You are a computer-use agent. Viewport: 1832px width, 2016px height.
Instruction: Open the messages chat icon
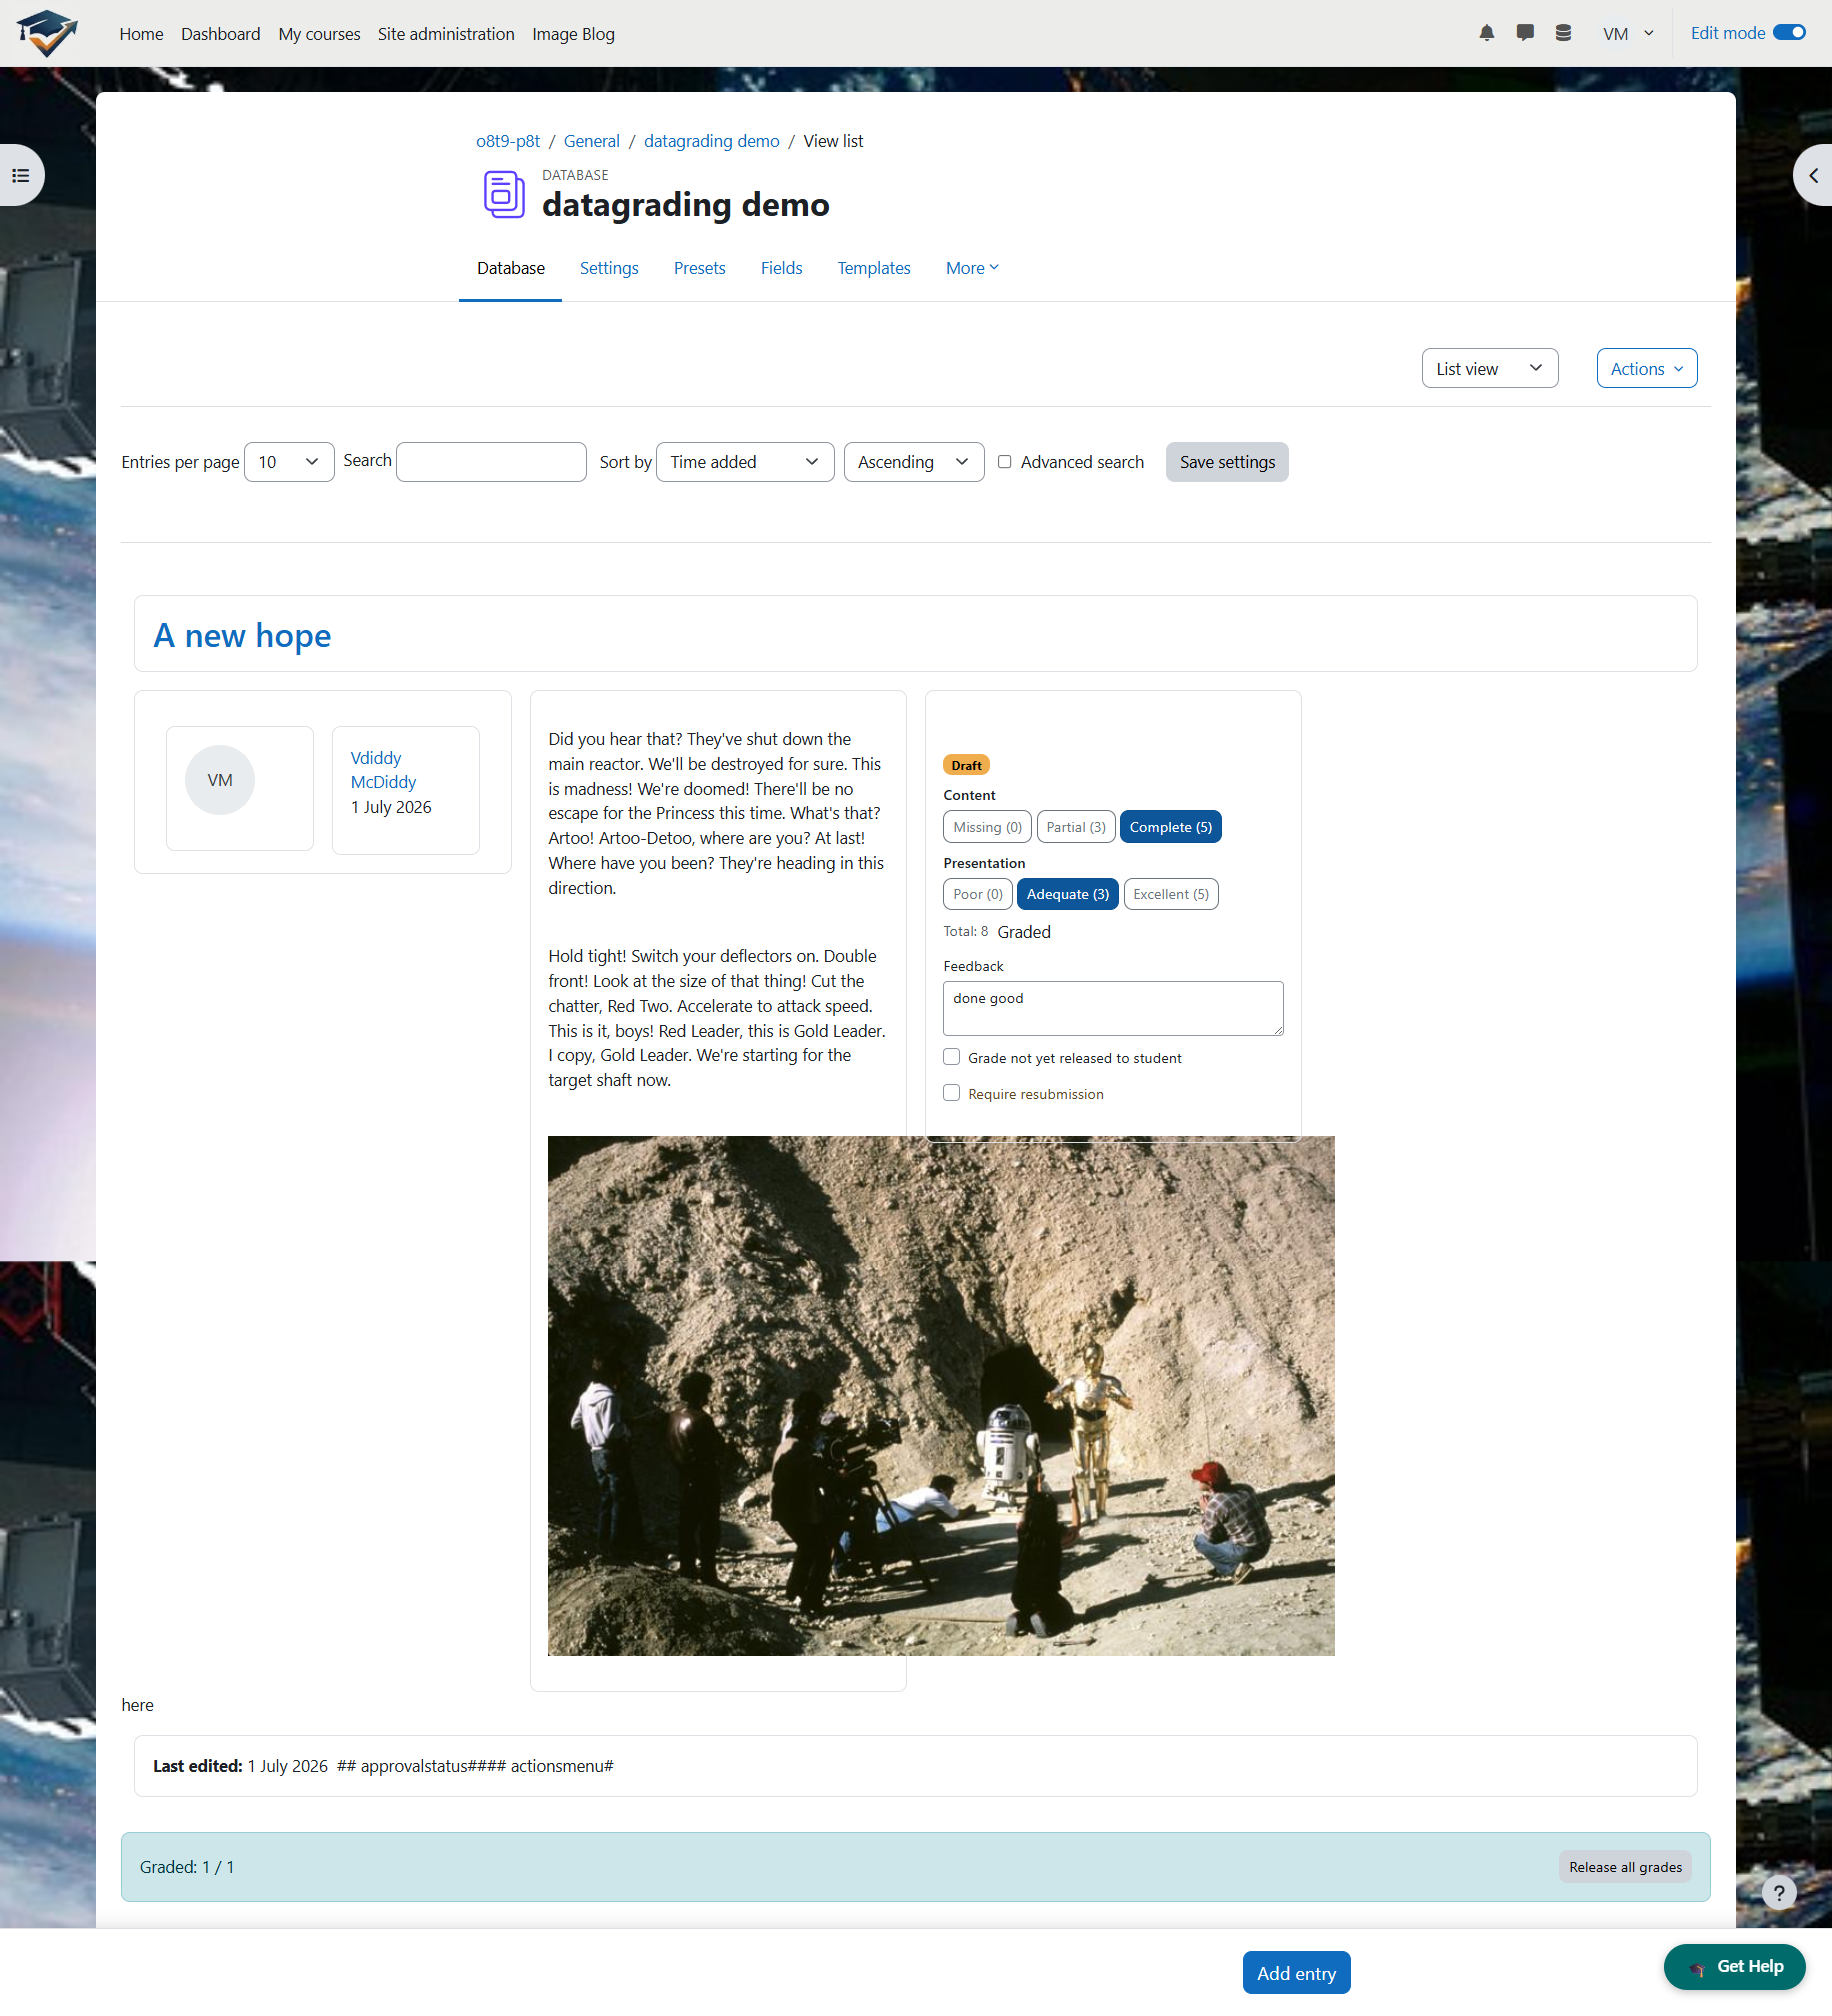[1525, 33]
